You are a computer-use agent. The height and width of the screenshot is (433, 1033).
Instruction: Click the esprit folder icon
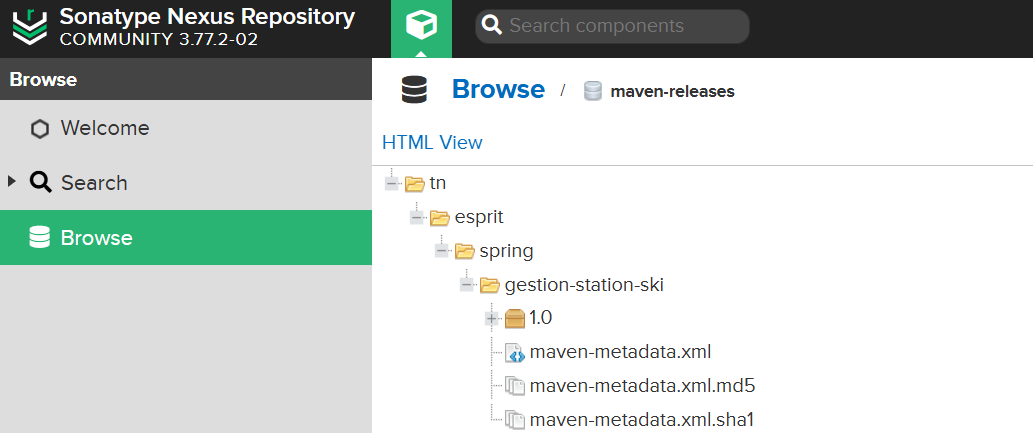(x=439, y=217)
